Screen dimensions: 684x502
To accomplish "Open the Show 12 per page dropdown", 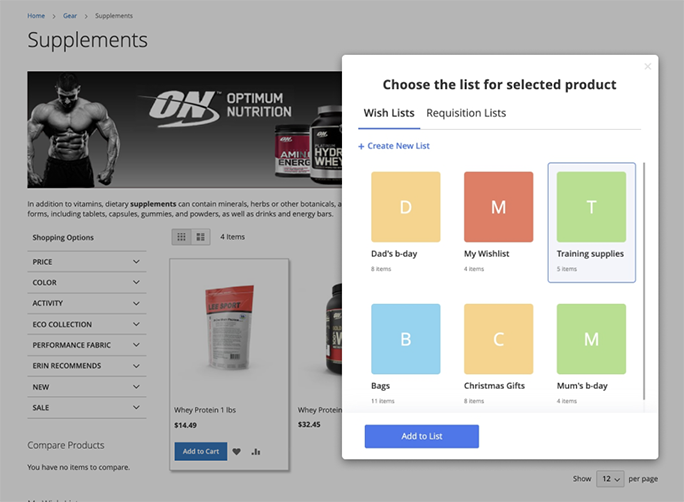I will [x=610, y=479].
